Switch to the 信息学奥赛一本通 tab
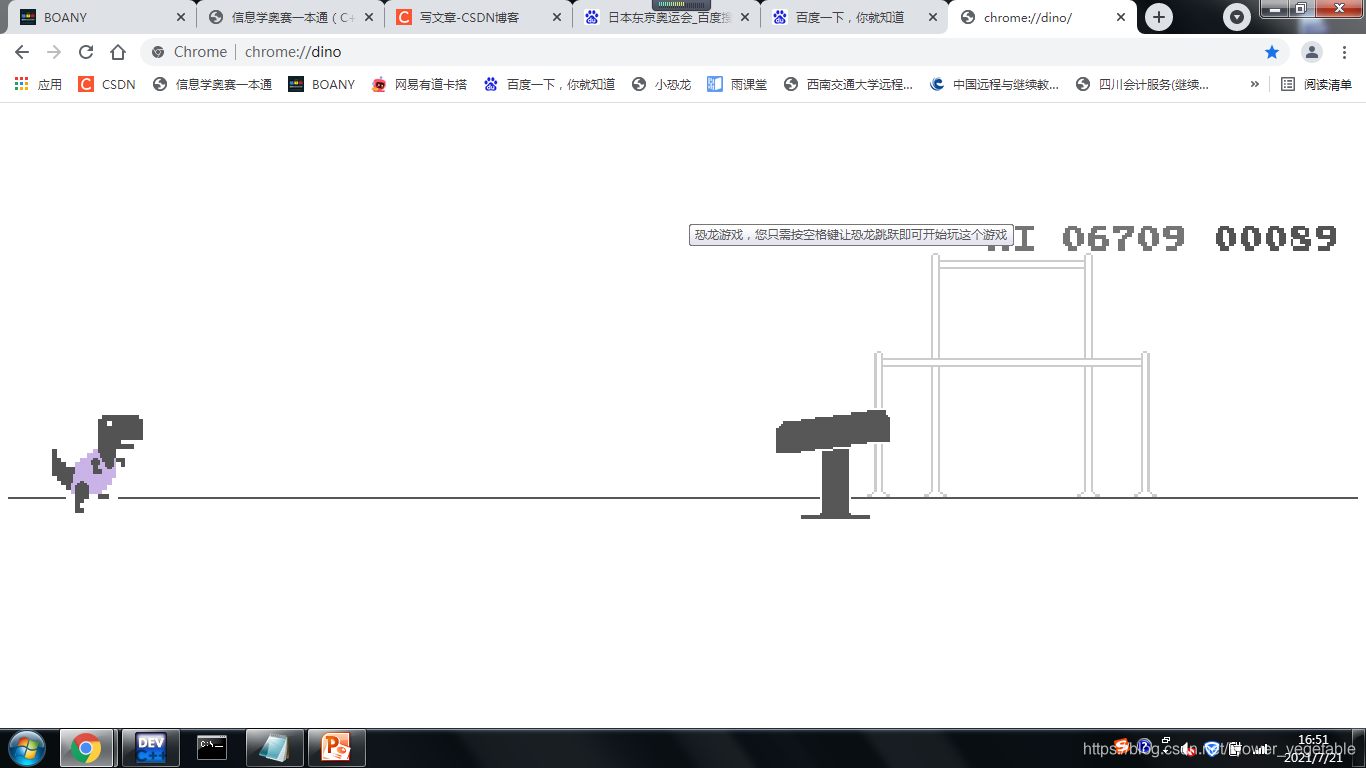Screen dimensions: 1366x768 point(290,17)
